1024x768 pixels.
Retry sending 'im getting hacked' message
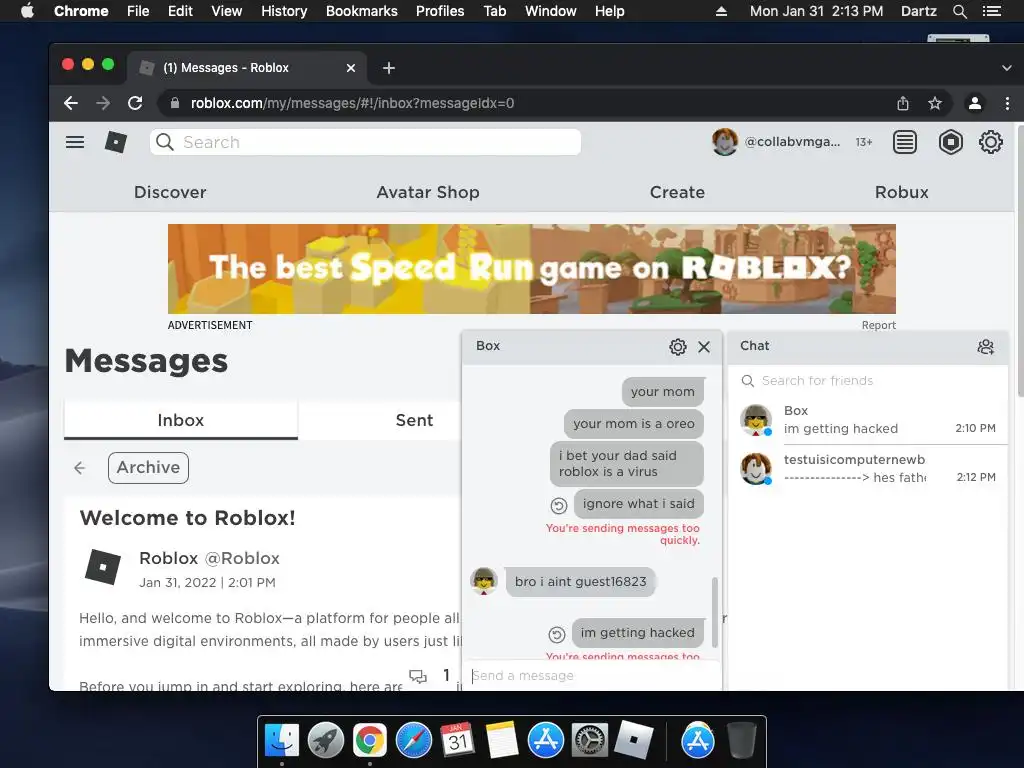556,634
